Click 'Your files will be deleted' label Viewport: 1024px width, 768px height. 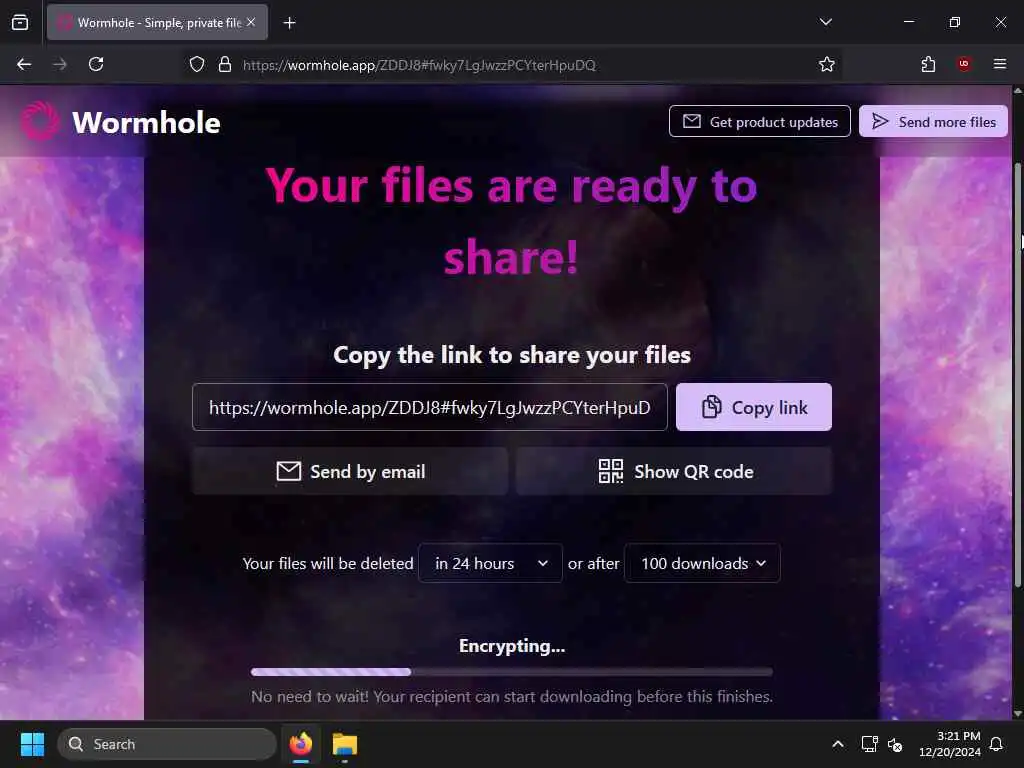(328, 564)
